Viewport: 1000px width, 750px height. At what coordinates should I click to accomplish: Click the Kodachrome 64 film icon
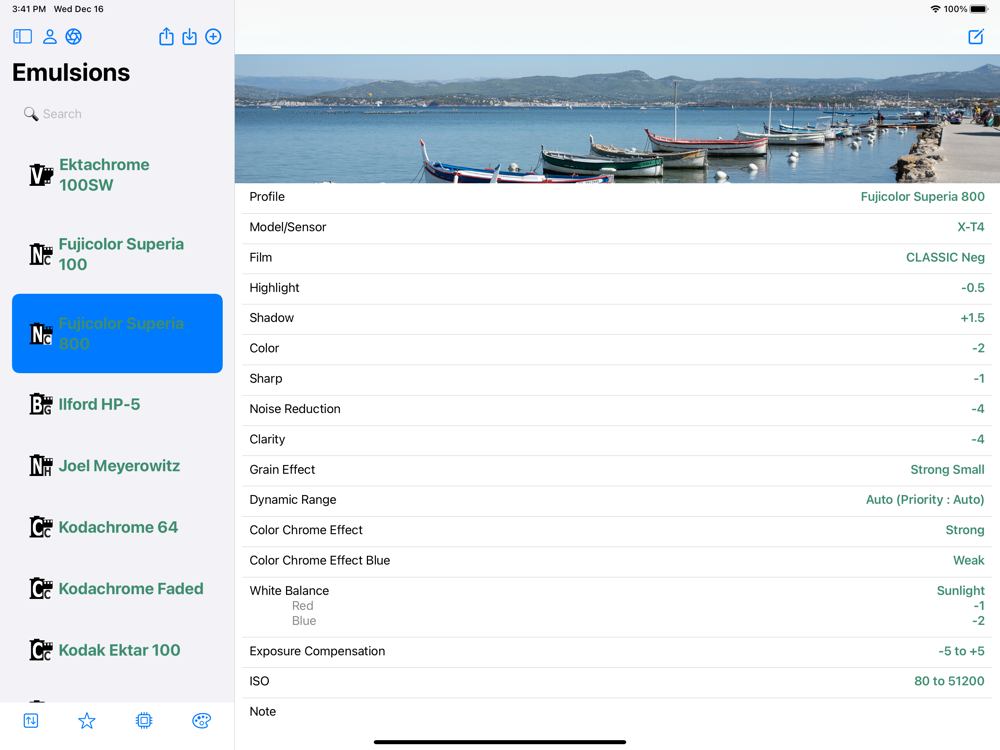coord(41,527)
